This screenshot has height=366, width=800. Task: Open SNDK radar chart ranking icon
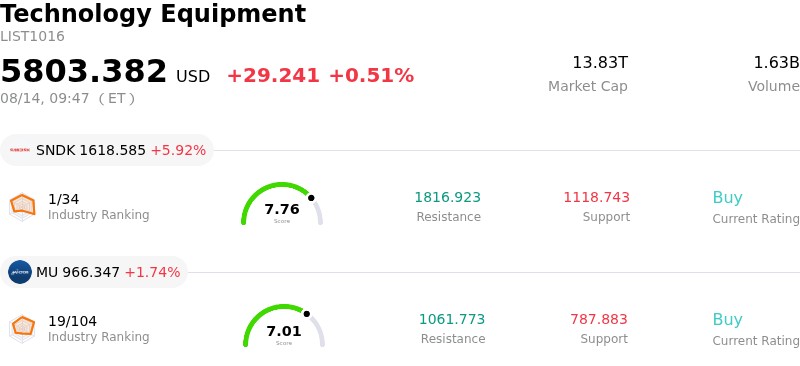click(22, 206)
